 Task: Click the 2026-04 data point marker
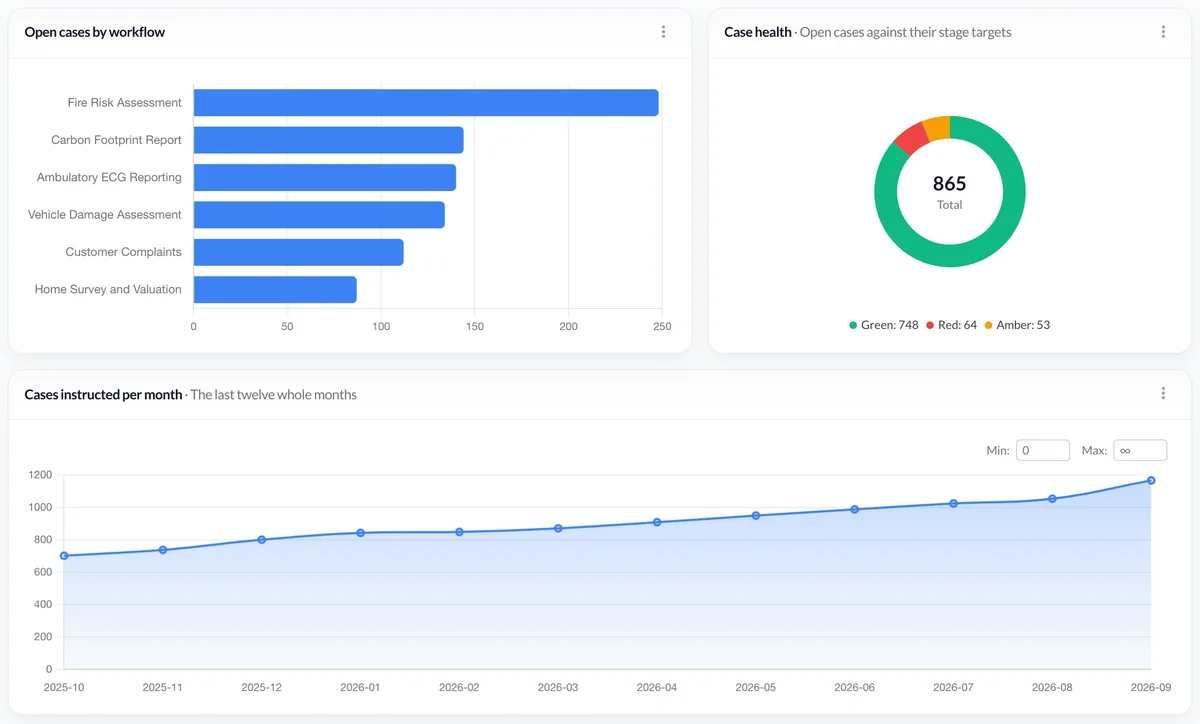(x=657, y=522)
